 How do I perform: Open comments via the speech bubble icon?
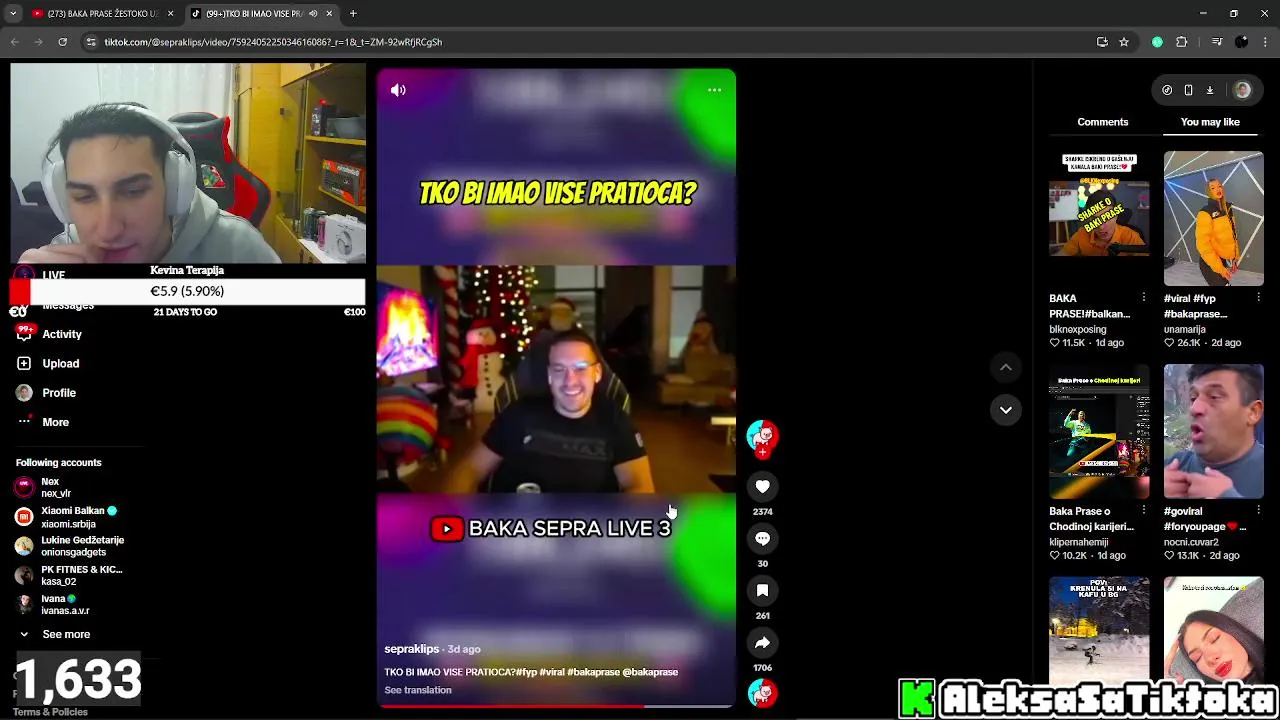pyautogui.click(x=762, y=538)
